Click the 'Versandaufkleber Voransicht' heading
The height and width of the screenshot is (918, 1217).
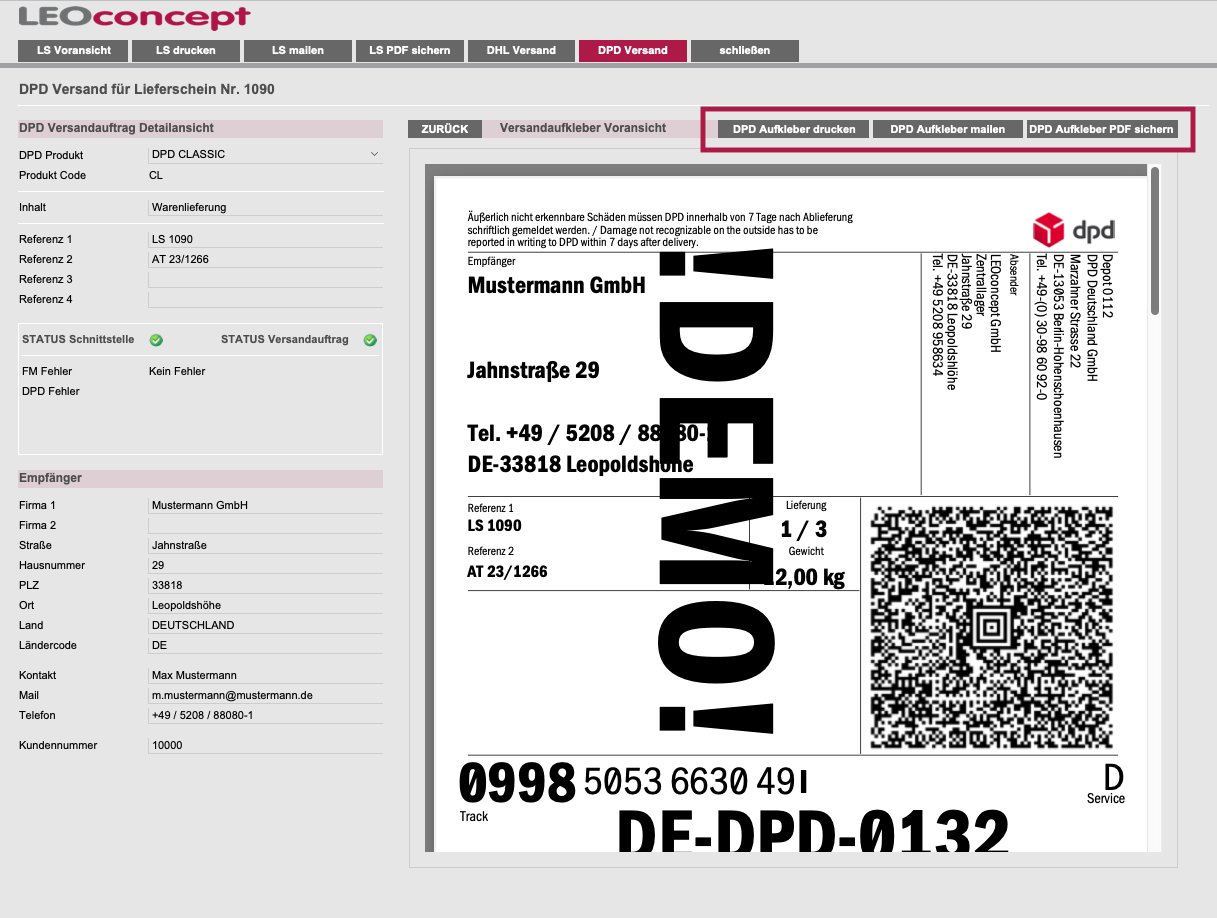[x=583, y=128]
